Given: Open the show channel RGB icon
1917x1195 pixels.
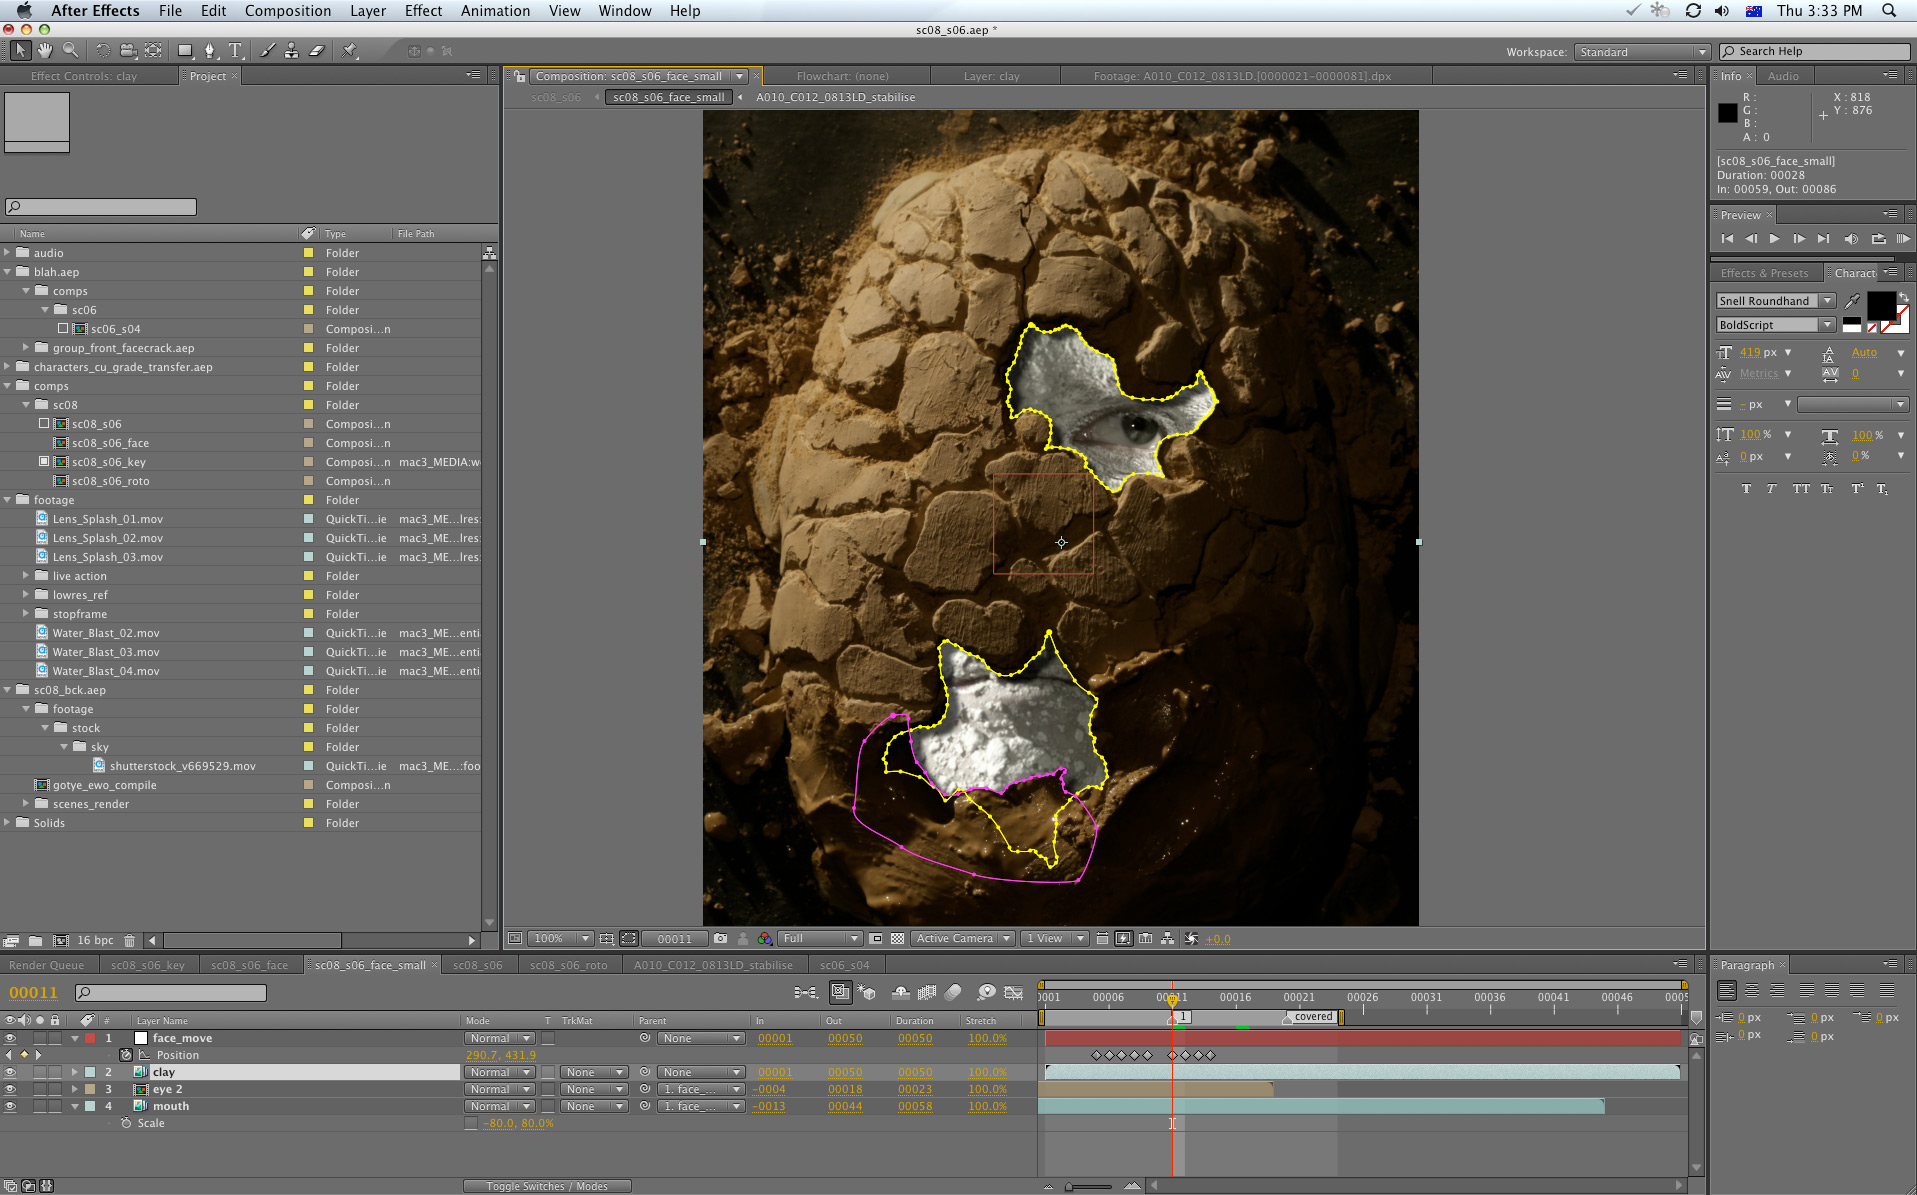Looking at the screenshot, I should click(765, 938).
